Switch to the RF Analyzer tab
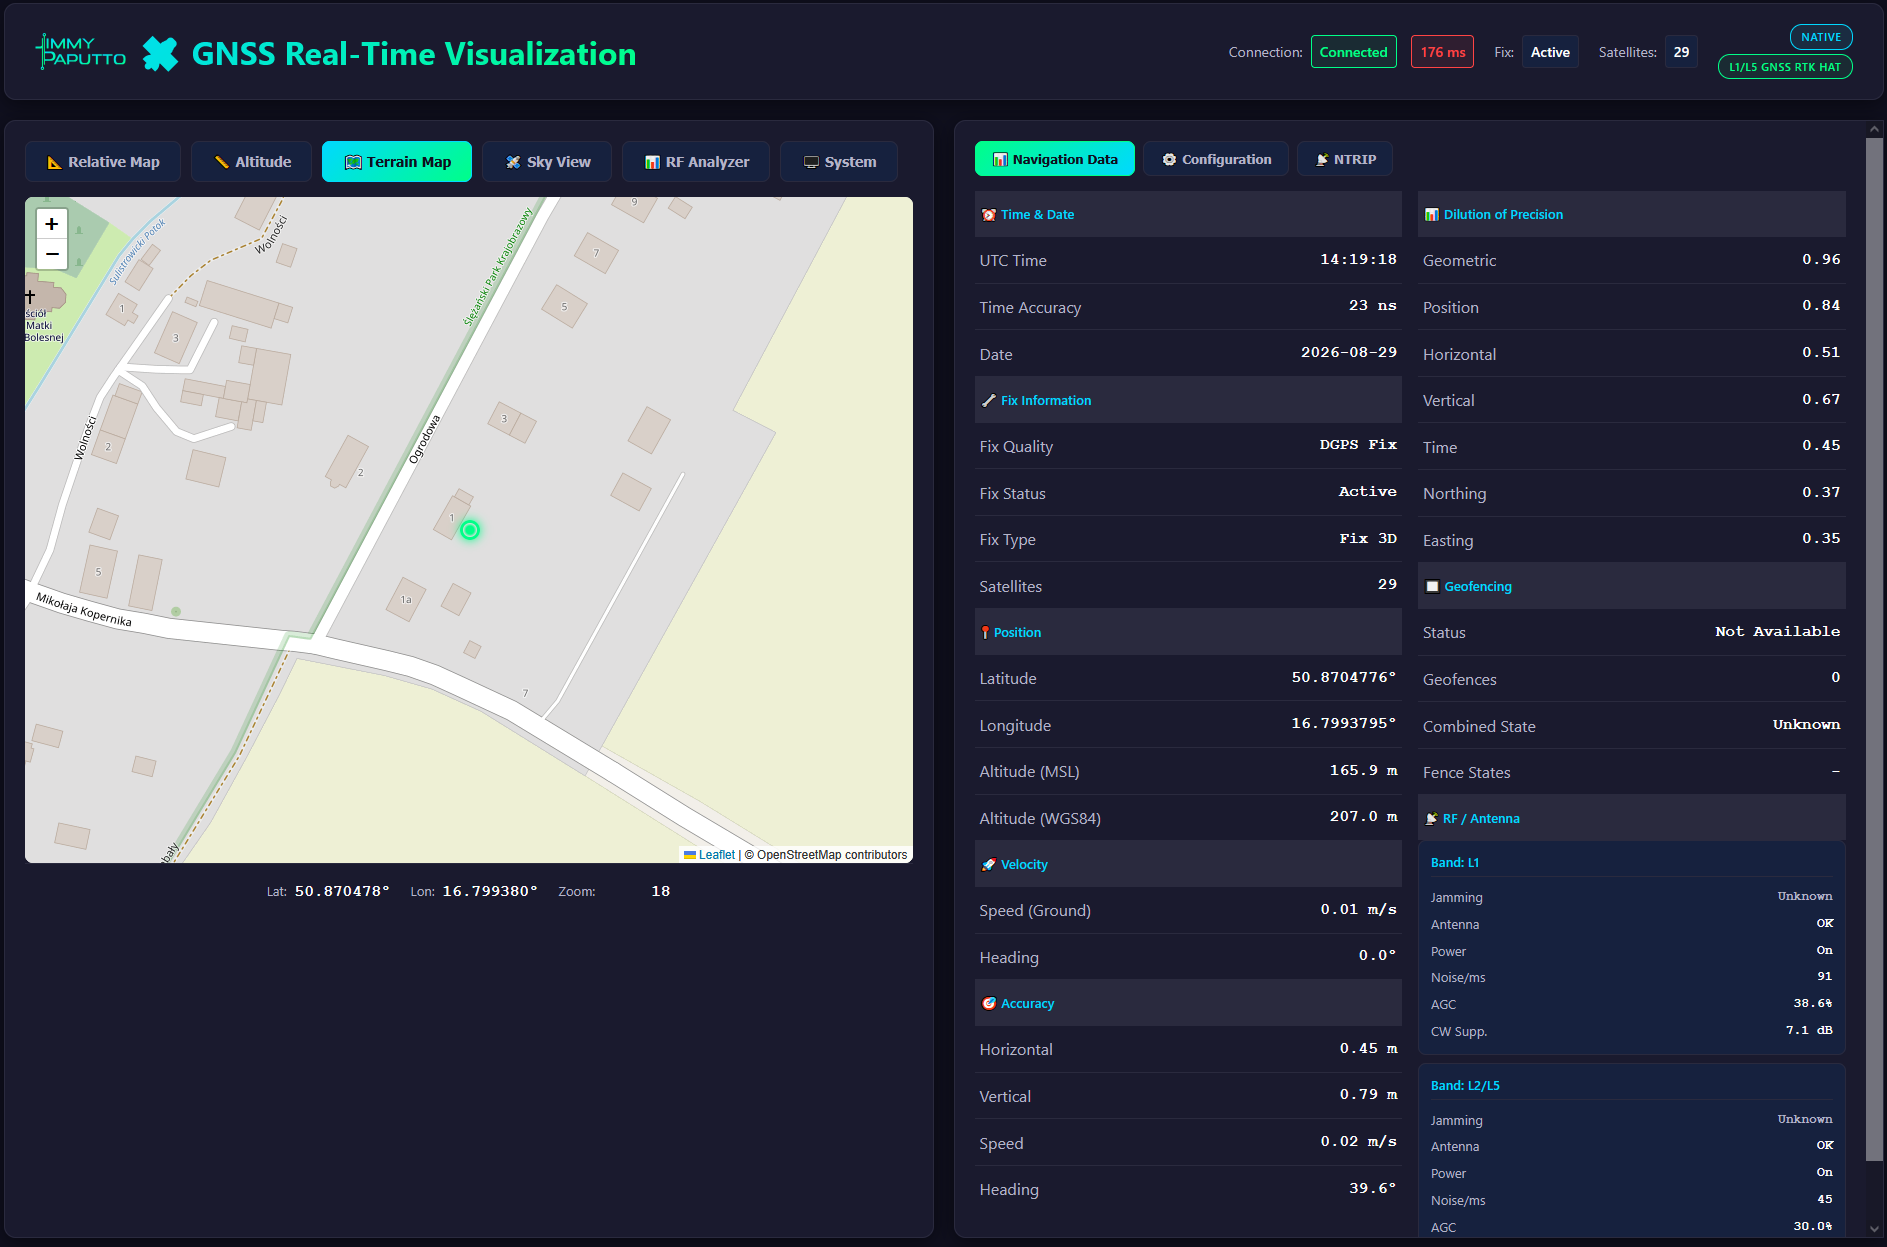The width and height of the screenshot is (1887, 1247). point(696,162)
